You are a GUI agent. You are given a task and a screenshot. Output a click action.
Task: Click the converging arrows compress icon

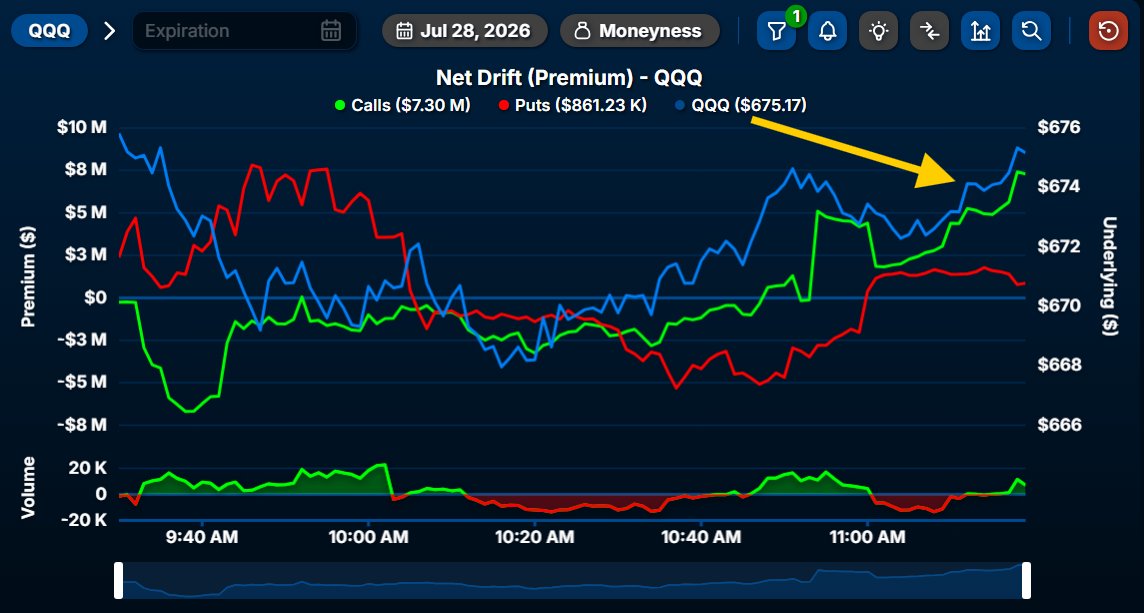pos(930,31)
